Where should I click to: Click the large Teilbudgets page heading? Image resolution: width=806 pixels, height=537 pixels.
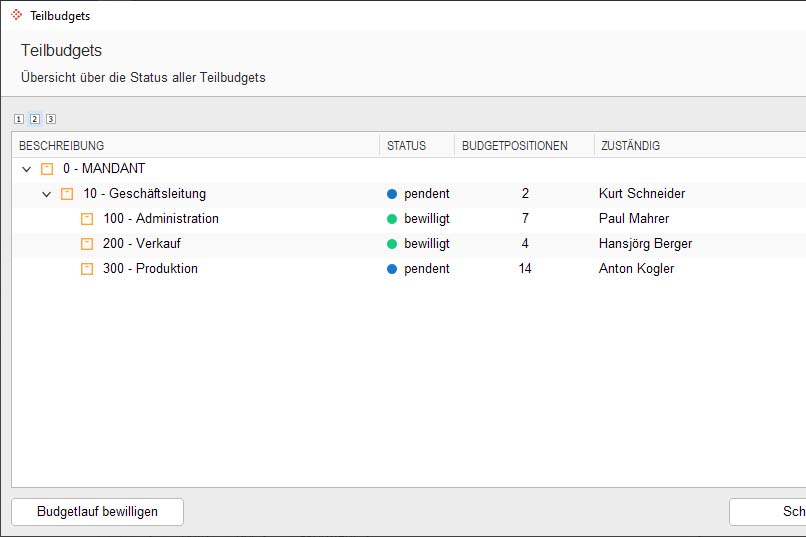(61, 50)
